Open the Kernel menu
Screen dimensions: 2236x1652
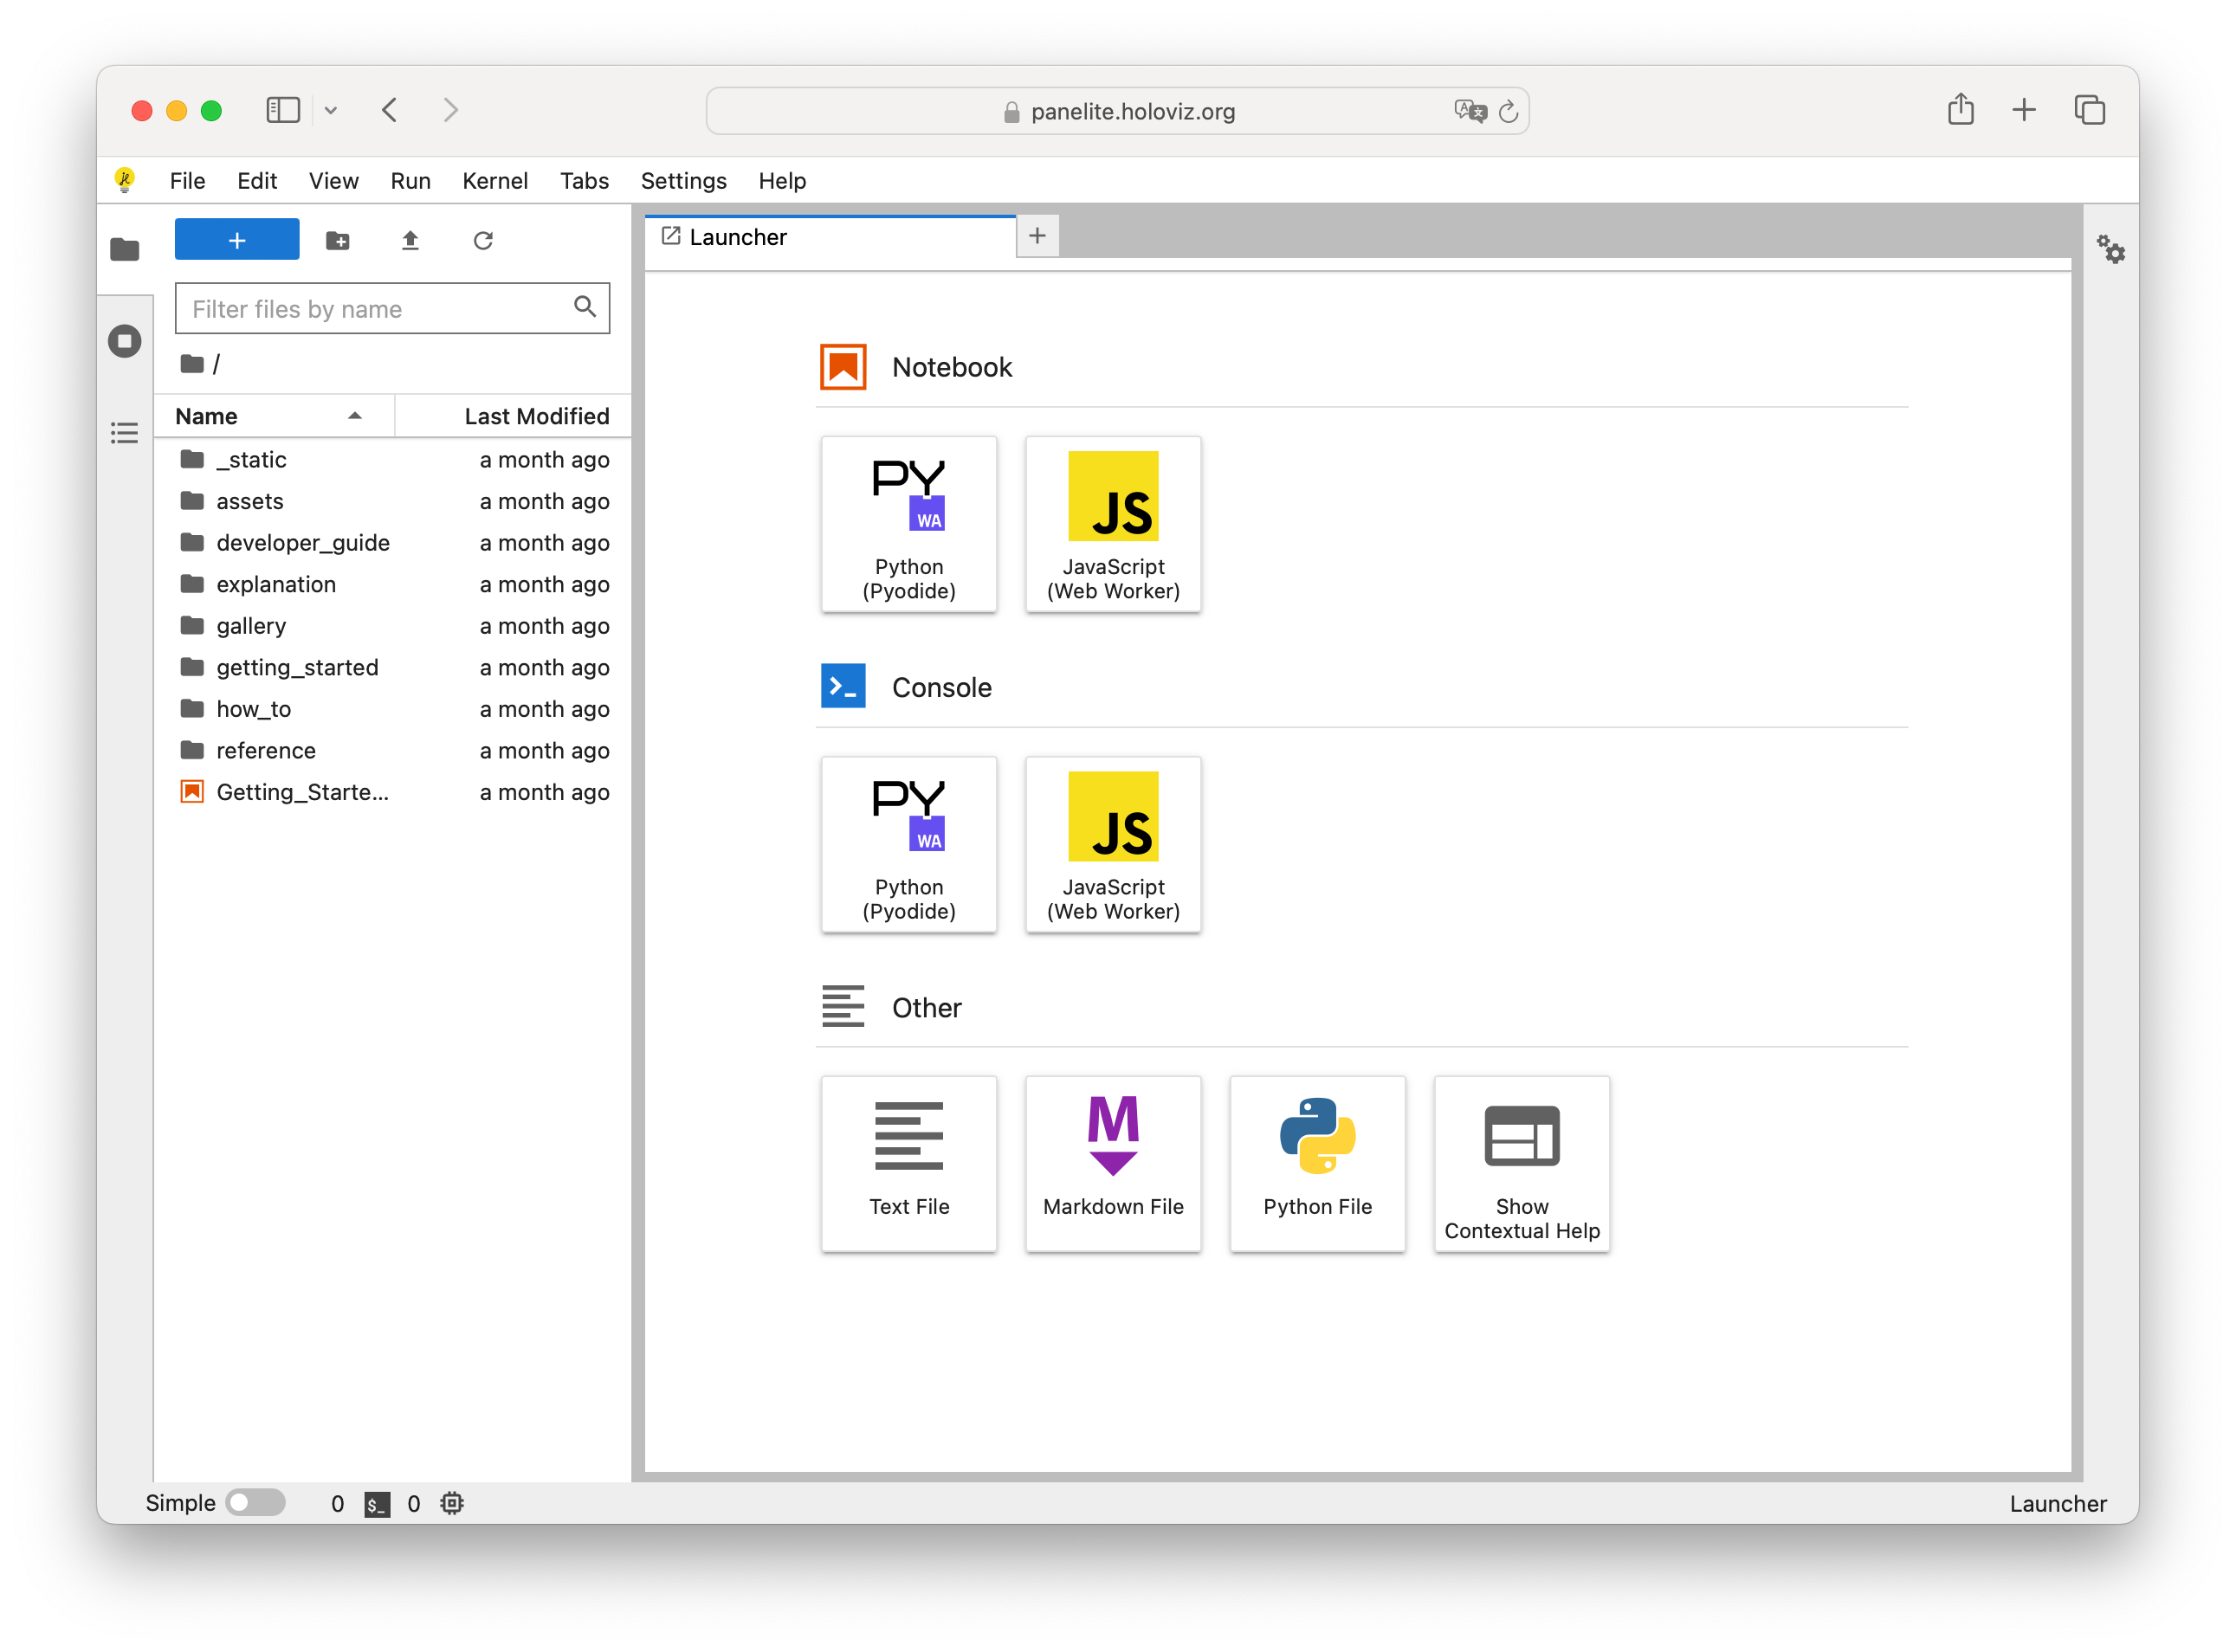494,181
